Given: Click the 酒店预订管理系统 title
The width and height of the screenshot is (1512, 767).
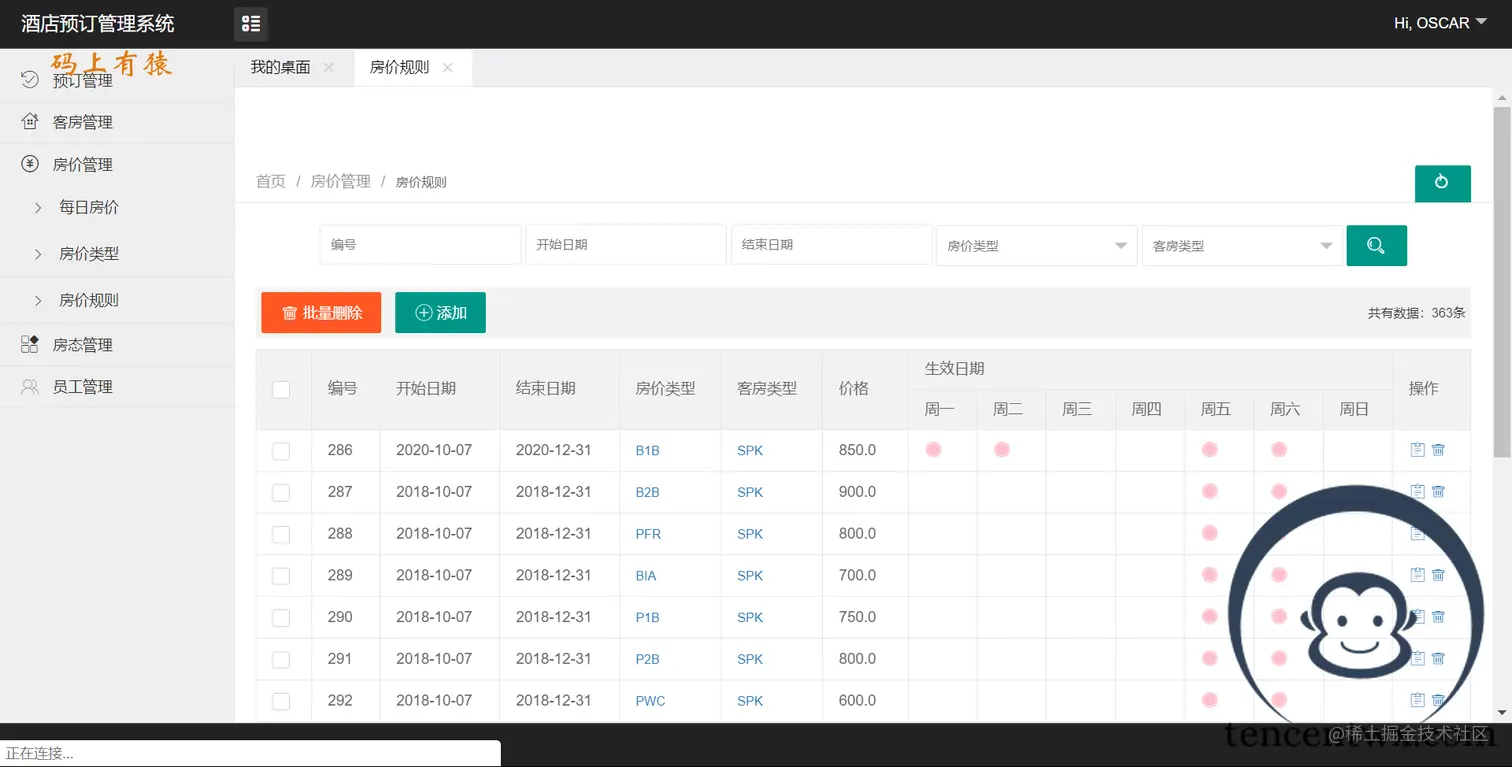Looking at the screenshot, I should [98, 24].
